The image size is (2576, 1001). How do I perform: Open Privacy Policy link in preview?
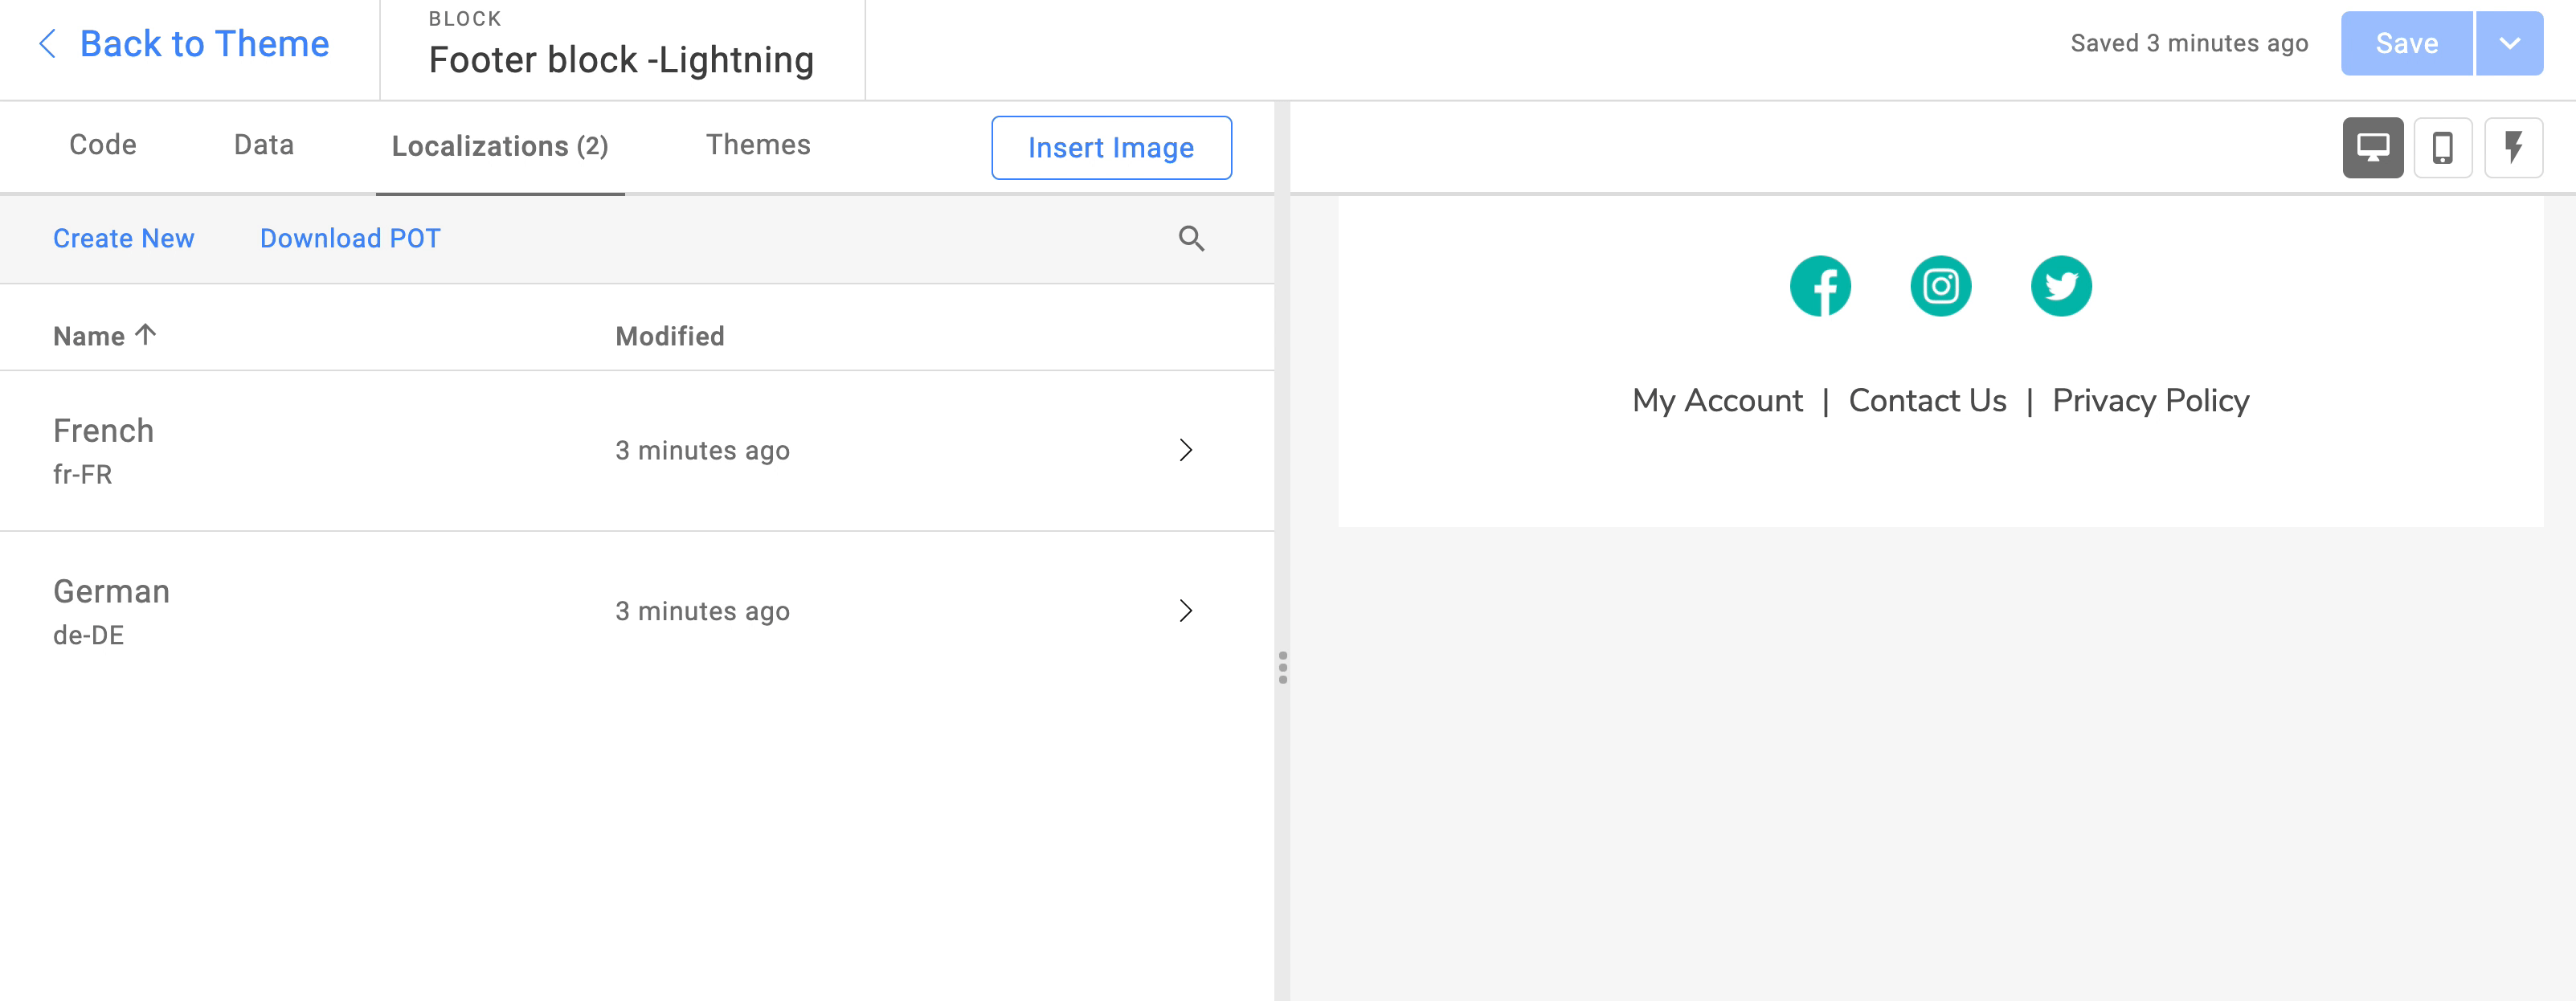point(2151,401)
